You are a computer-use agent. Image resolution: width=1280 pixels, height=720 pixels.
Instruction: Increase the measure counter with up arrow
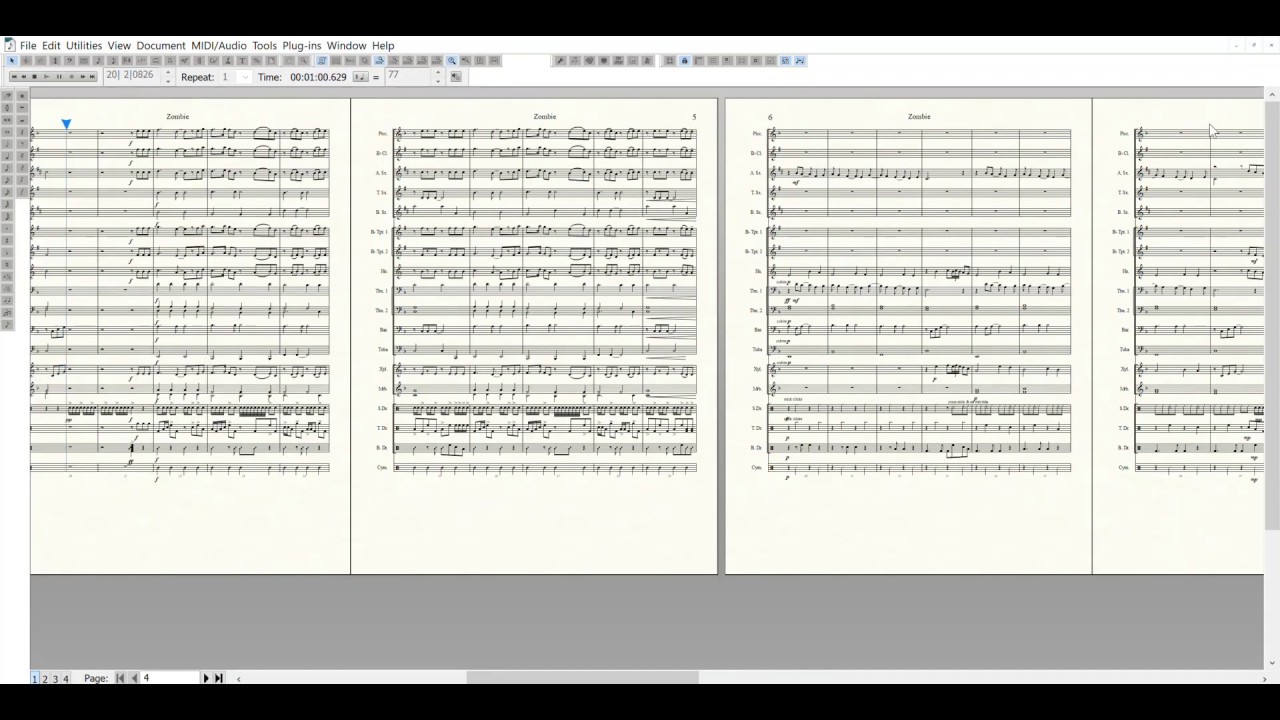(168, 72)
